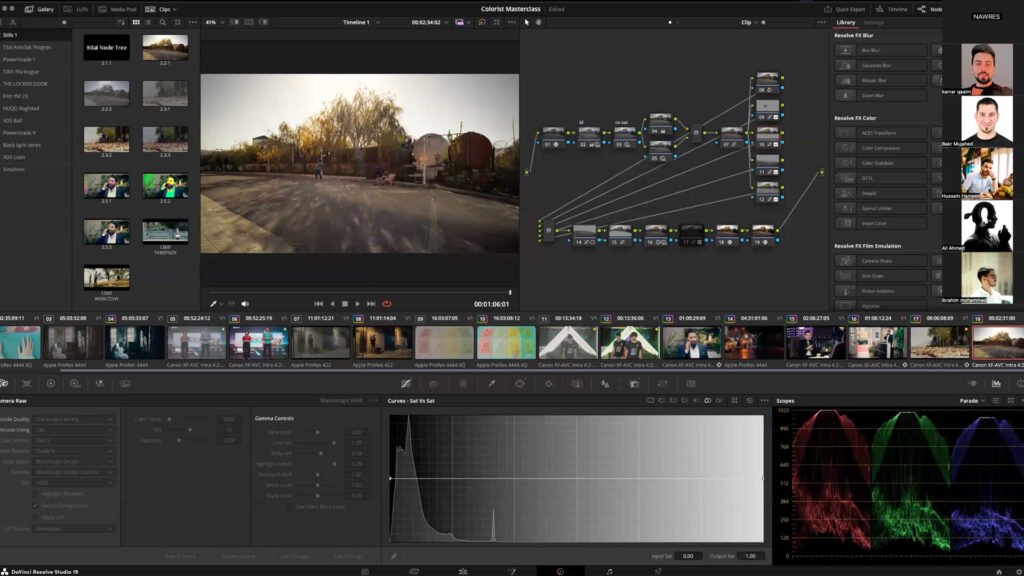Screen dimensions: 1024x576
Task: Select the pointer tool in node editor
Action: (527, 22)
